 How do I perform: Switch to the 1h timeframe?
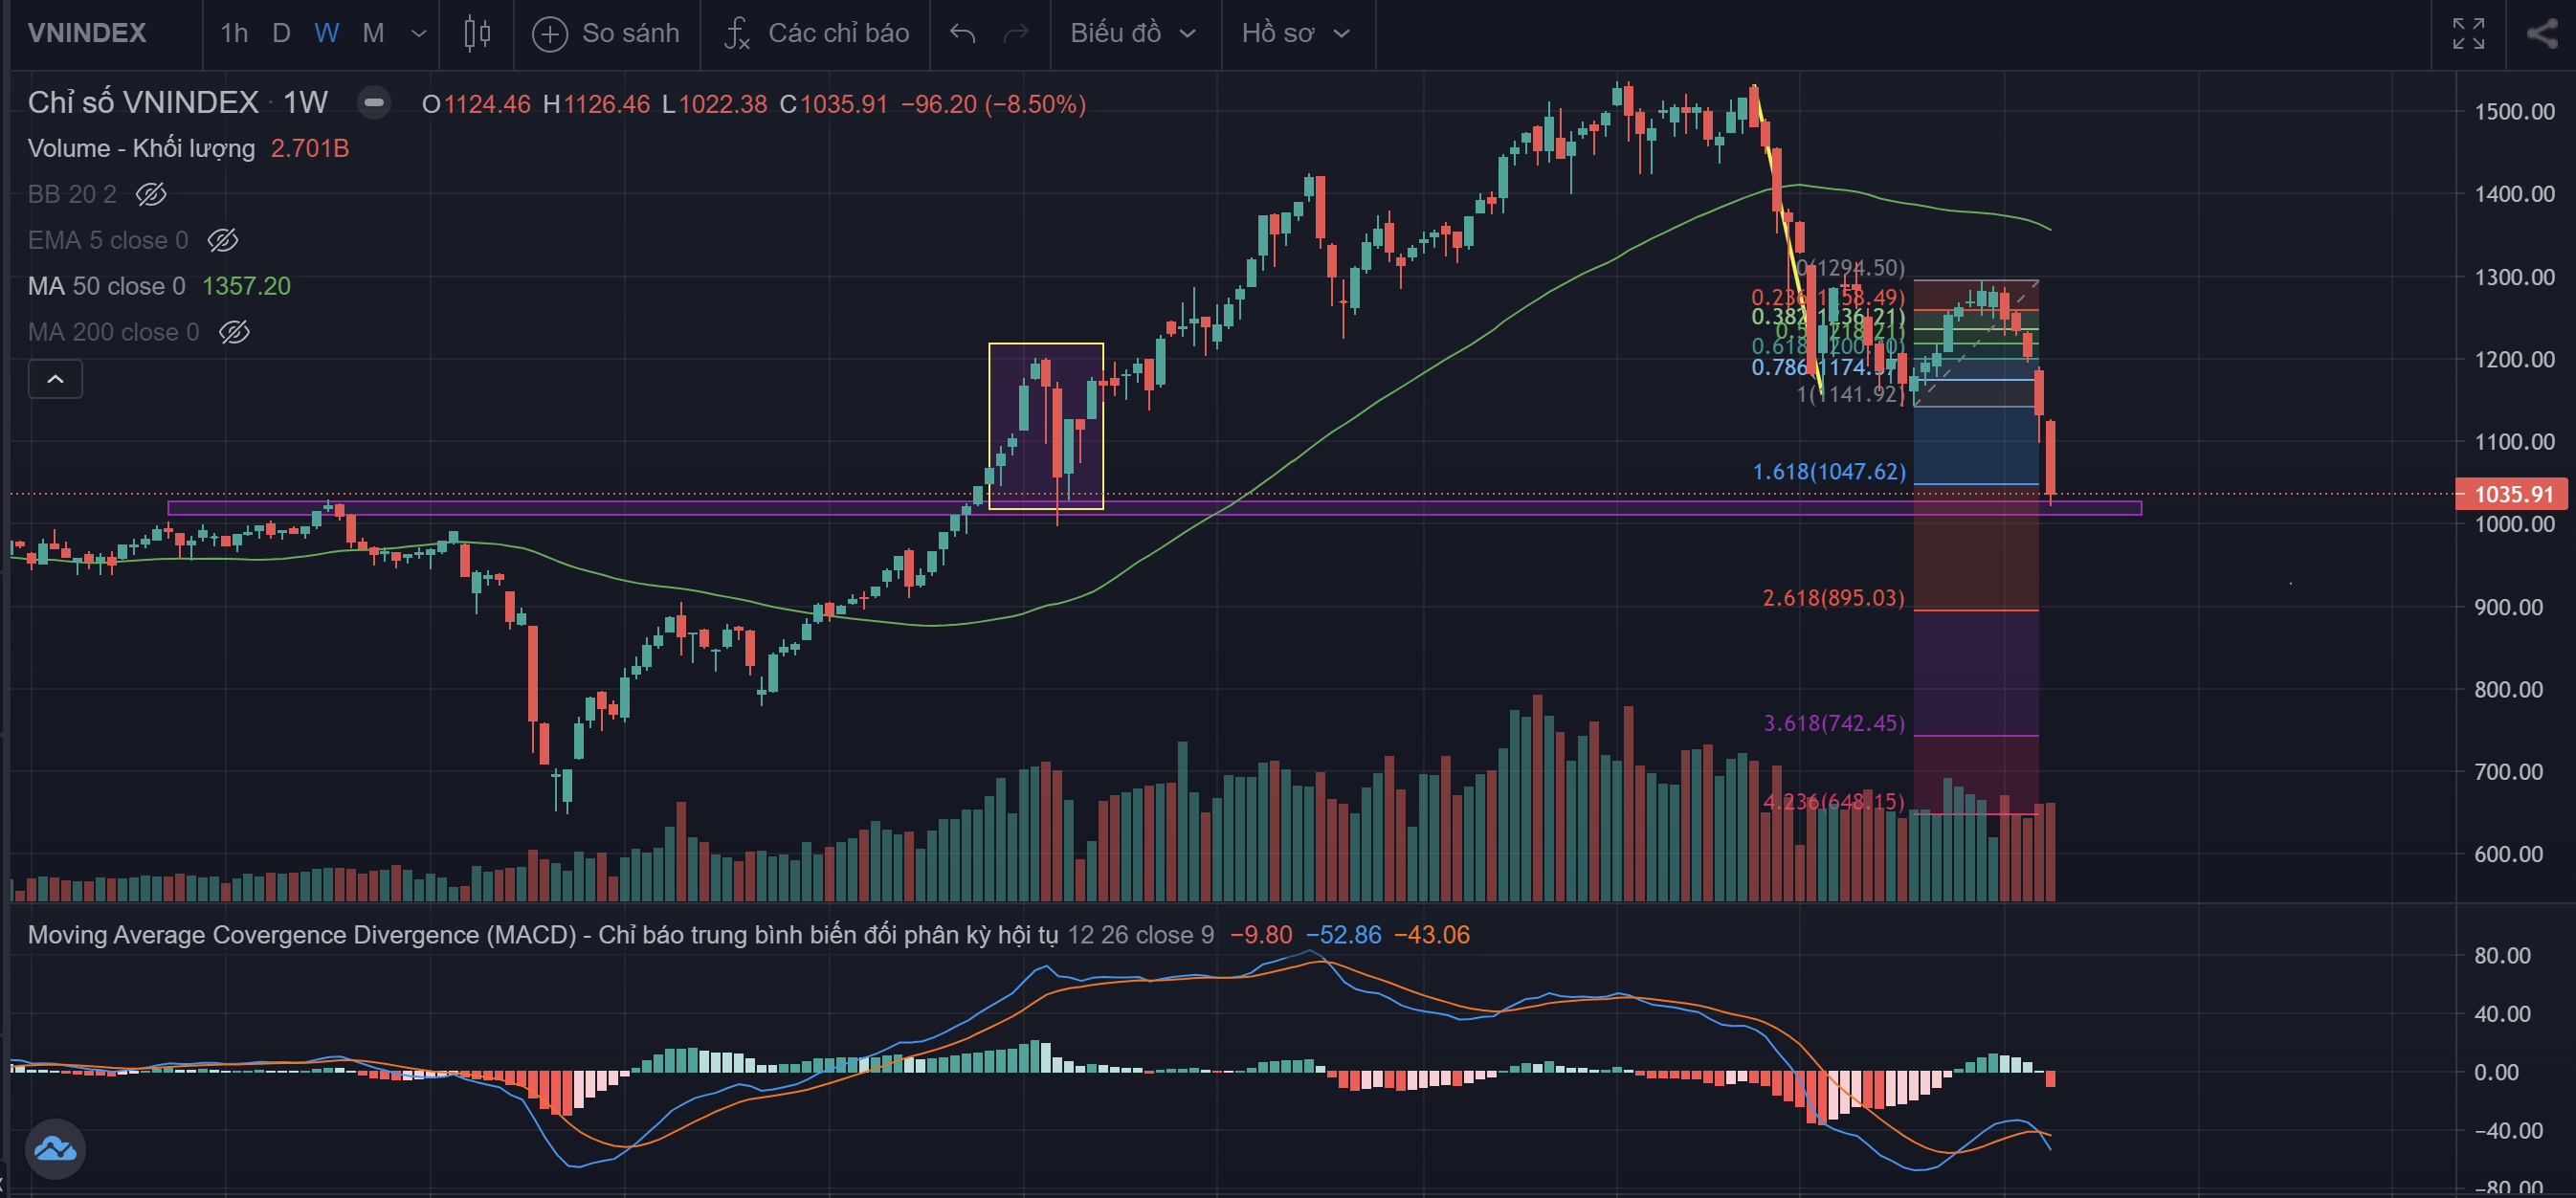pyautogui.click(x=234, y=34)
